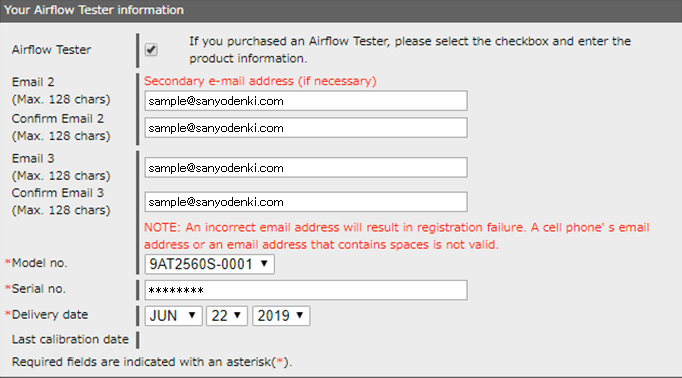Open the delivery day 22 dropdown
The width and height of the screenshot is (682, 378).
227,316
